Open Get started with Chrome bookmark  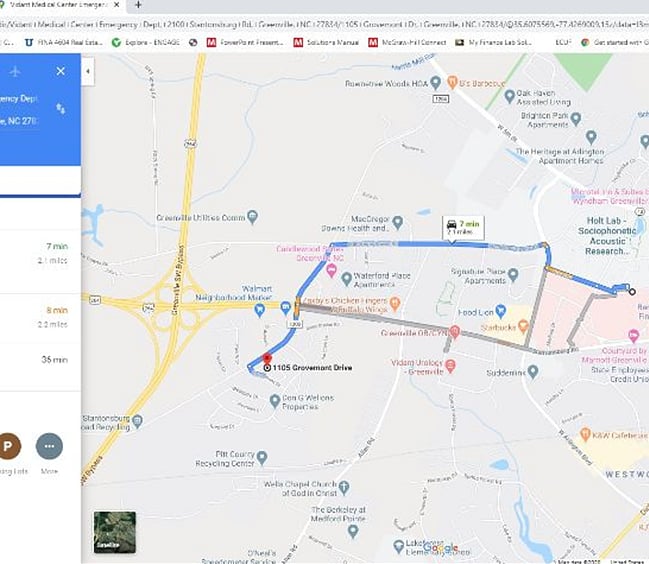point(614,42)
